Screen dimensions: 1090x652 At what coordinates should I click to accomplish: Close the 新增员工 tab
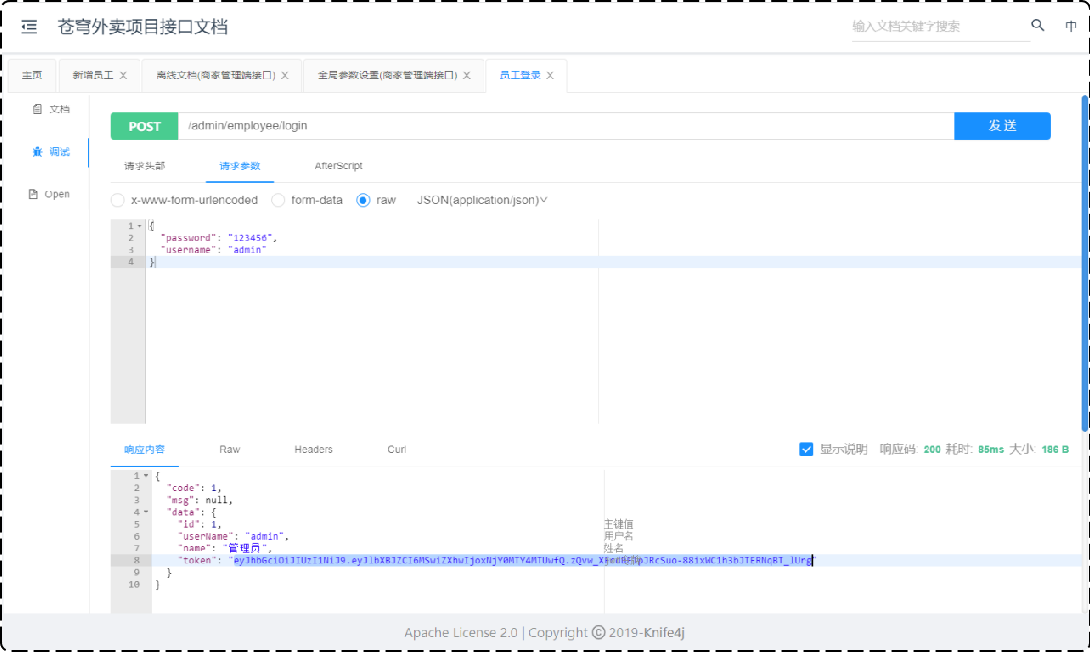pyautogui.click(x=123, y=75)
